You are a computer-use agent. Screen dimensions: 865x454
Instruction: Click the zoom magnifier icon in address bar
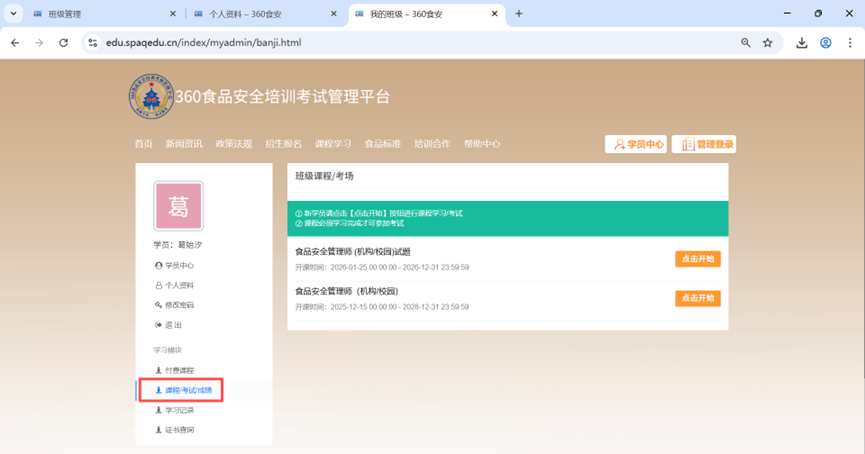click(746, 43)
